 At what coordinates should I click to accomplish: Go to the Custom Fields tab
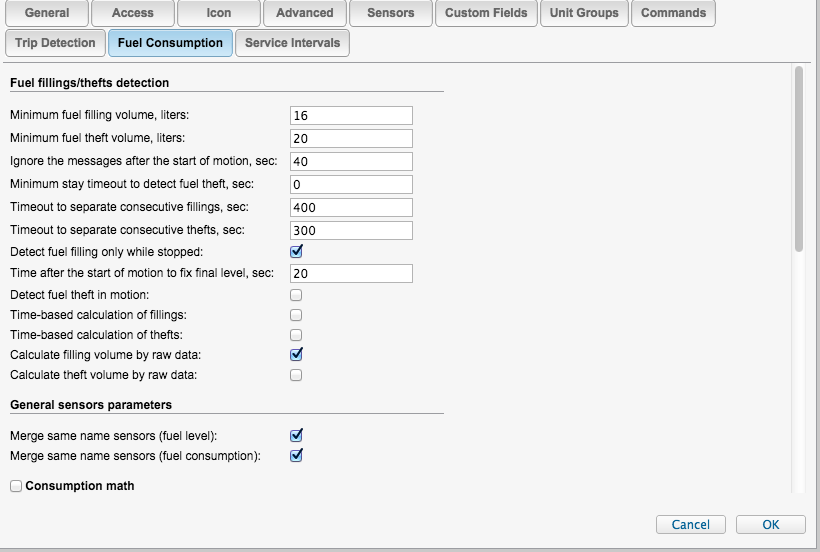(x=487, y=13)
